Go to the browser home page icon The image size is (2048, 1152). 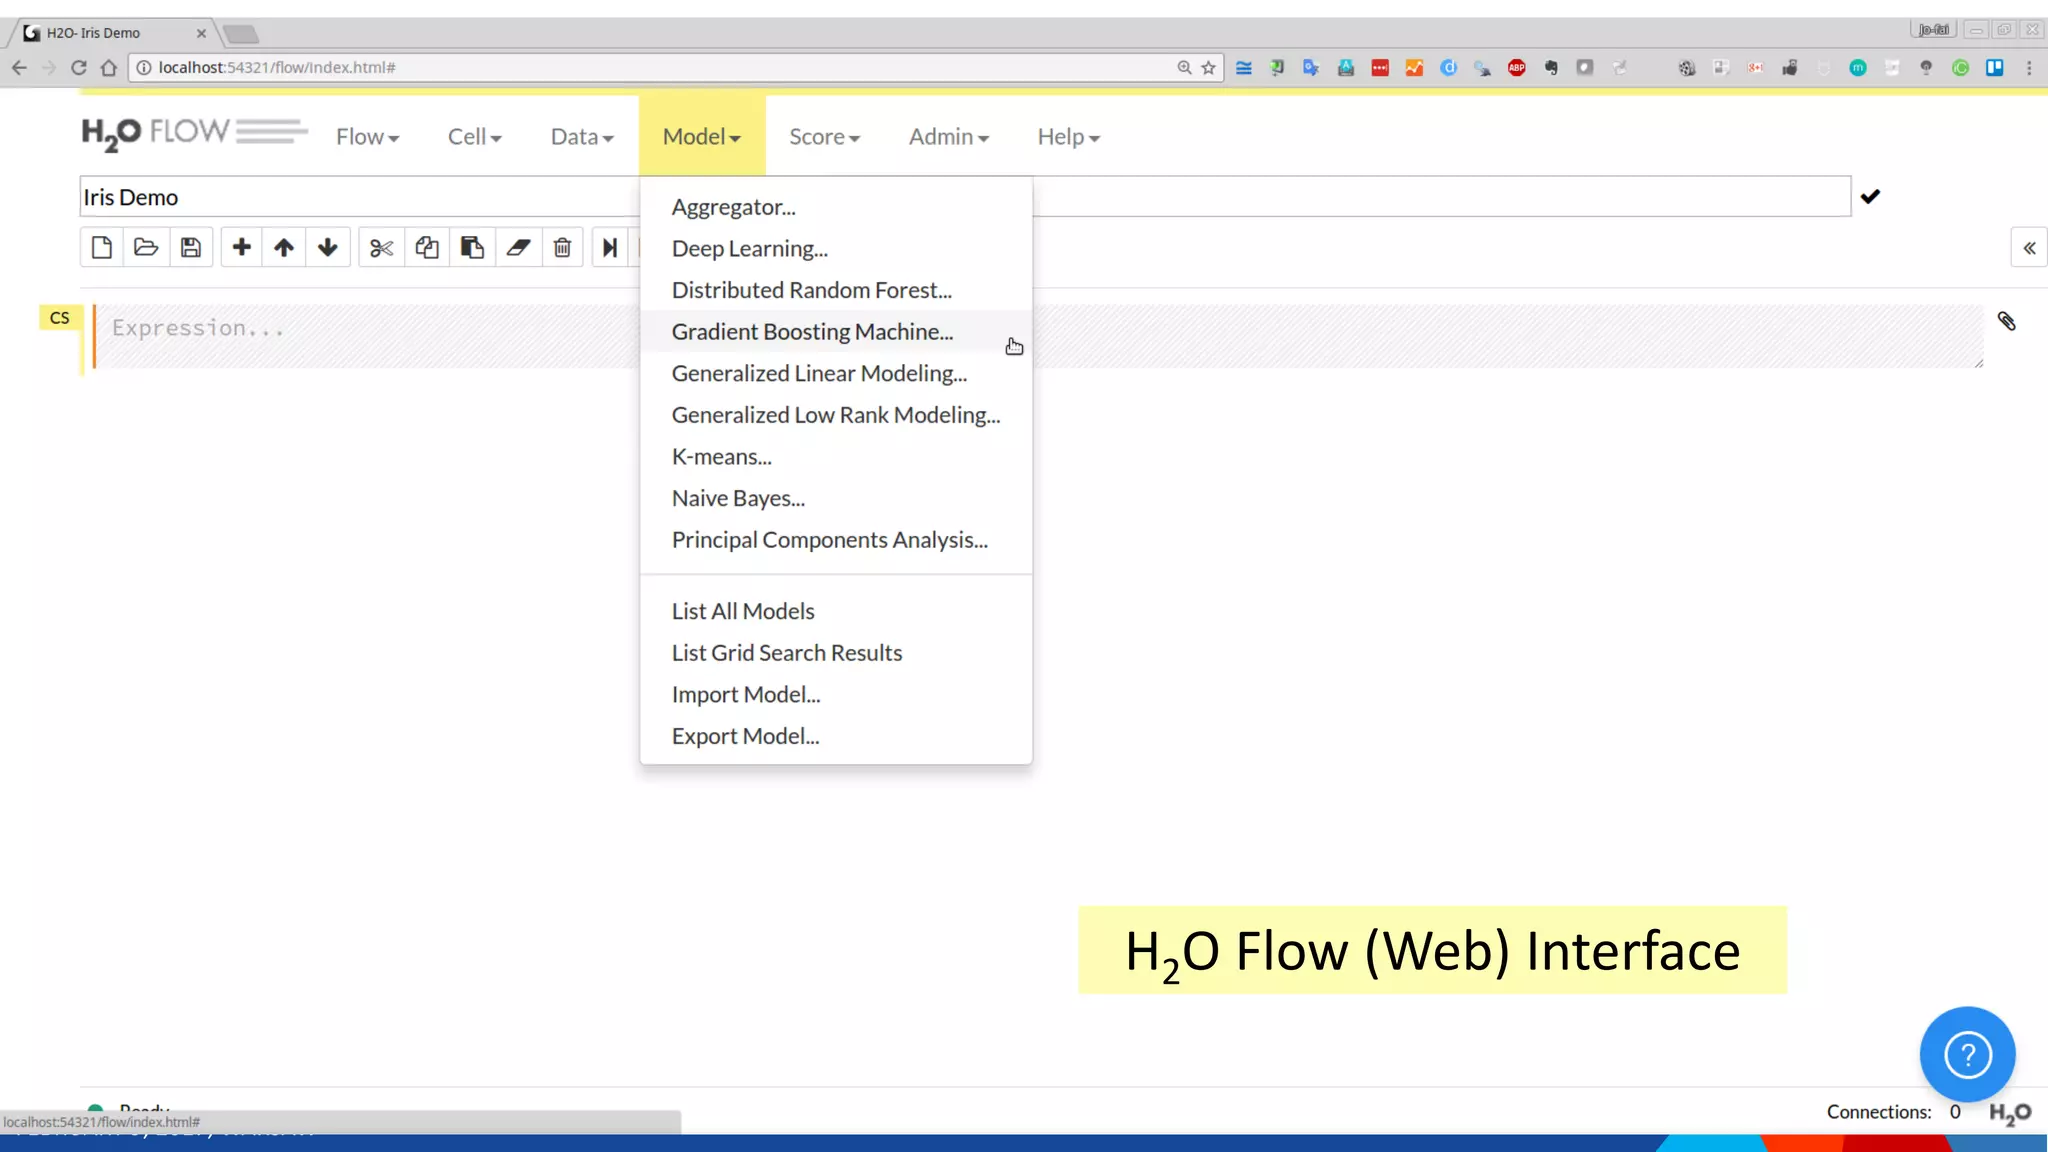coord(109,67)
